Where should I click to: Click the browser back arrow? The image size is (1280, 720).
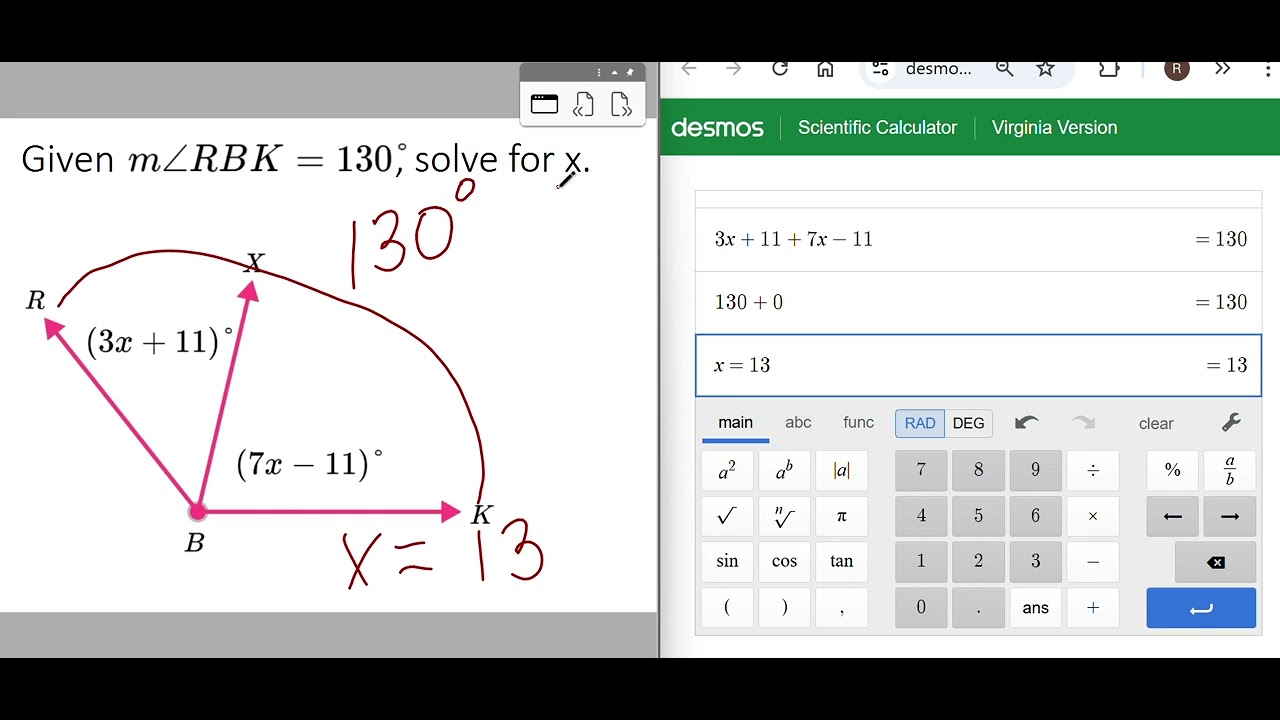[688, 69]
